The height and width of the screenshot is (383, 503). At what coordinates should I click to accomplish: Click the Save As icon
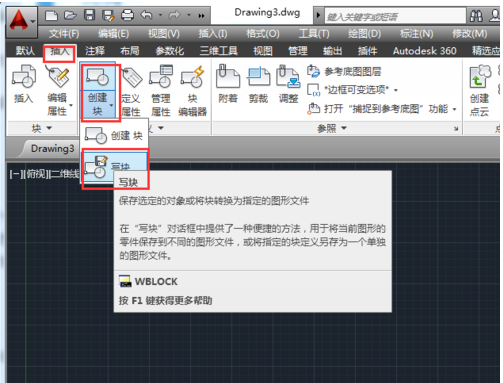(108, 15)
